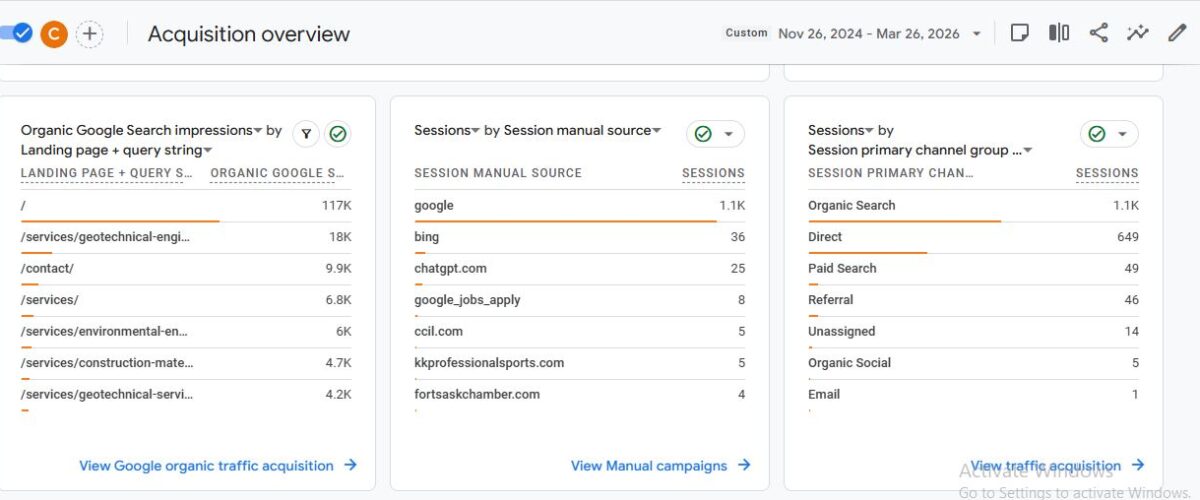The height and width of the screenshot is (500, 1200).
Task: Click the SESSIONS column header in manual source table
Action: [713, 173]
